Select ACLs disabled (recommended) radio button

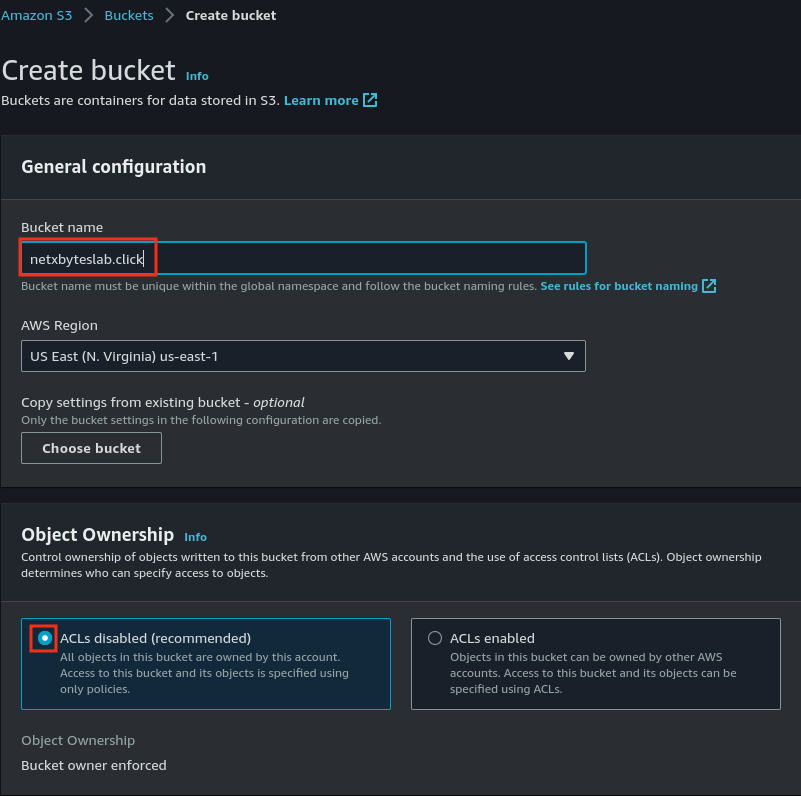tap(44, 638)
